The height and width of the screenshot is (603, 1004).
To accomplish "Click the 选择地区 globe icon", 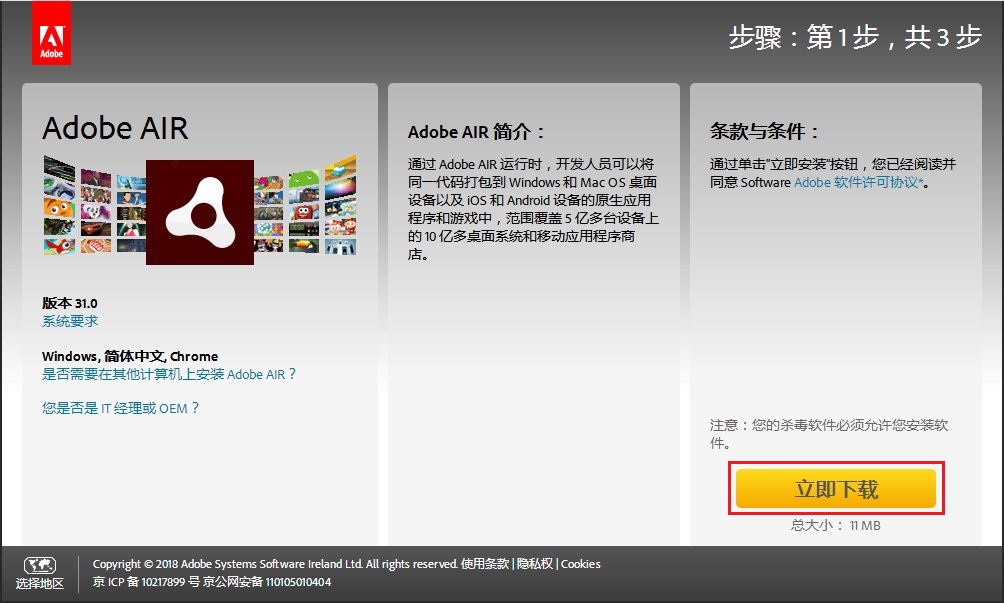I will pos(40,565).
